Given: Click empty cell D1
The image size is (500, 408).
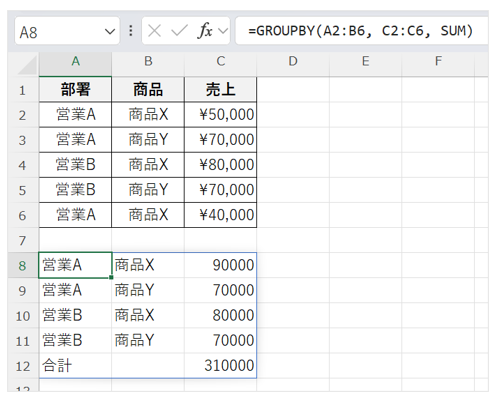Looking at the screenshot, I should click(293, 90).
